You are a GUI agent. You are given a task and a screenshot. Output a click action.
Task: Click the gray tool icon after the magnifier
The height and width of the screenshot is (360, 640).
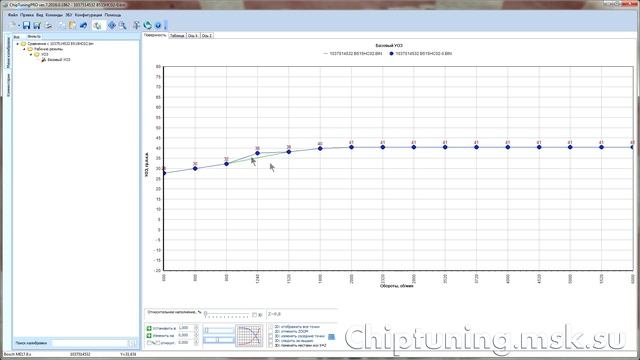pos(136,25)
